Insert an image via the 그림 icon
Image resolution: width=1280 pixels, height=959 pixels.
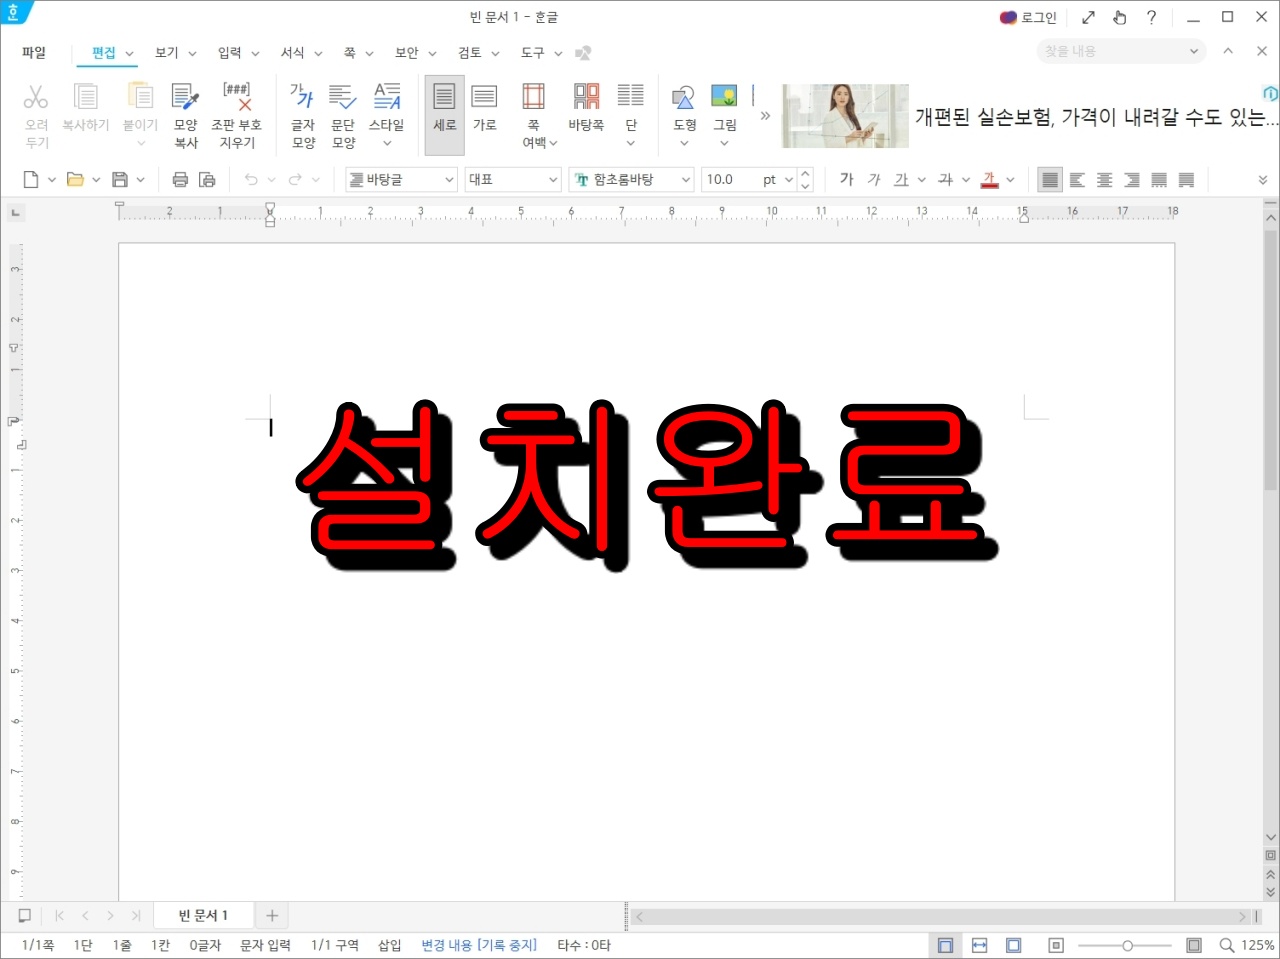coord(724,110)
